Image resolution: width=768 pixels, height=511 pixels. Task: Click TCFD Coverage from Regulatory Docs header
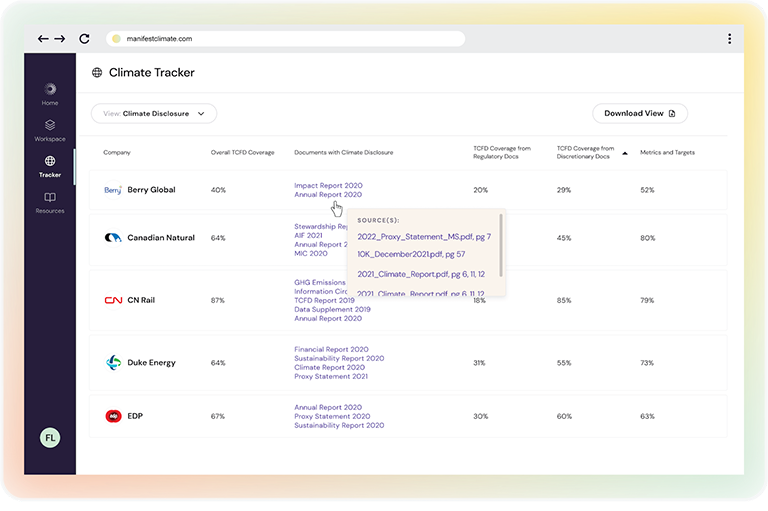[x=502, y=152]
